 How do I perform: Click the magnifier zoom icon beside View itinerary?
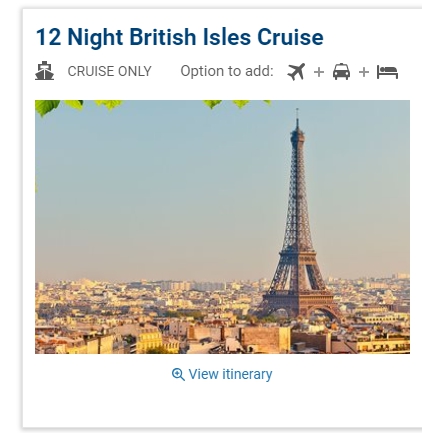[x=178, y=374]
